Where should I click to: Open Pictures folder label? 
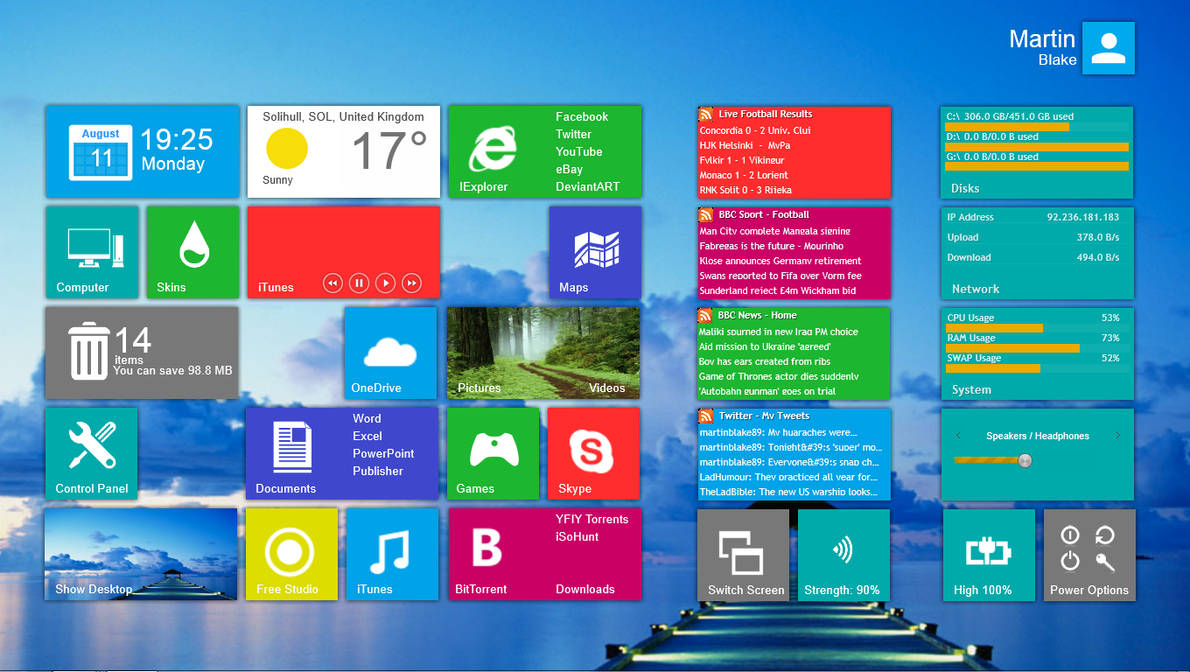pos(479,388)
